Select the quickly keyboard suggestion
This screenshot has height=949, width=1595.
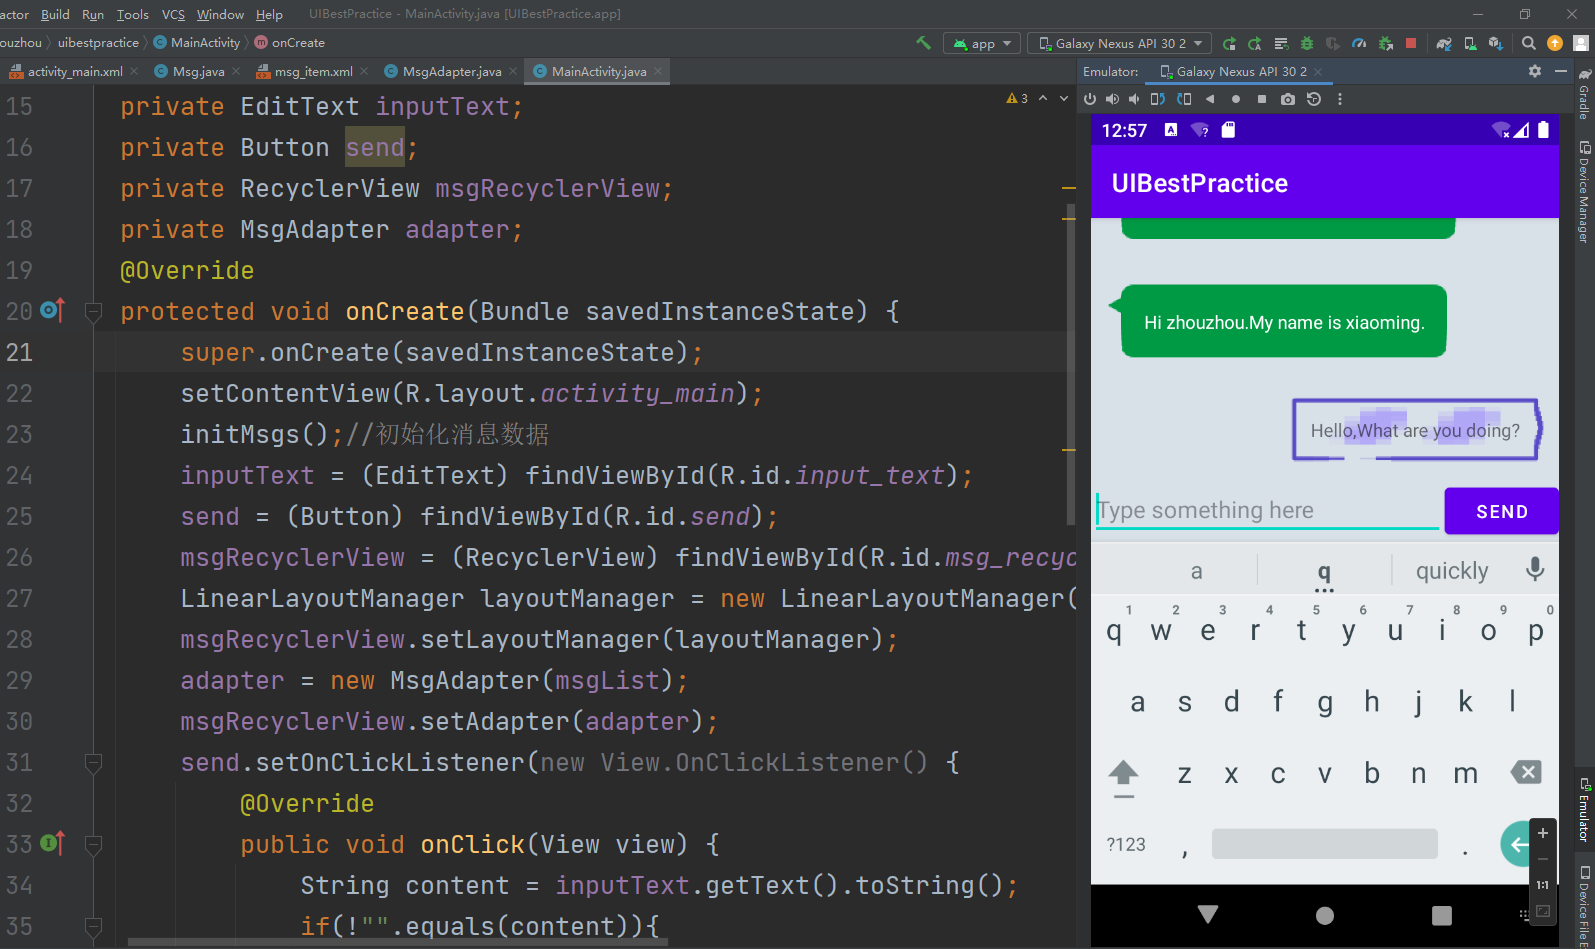(1452, 570)
